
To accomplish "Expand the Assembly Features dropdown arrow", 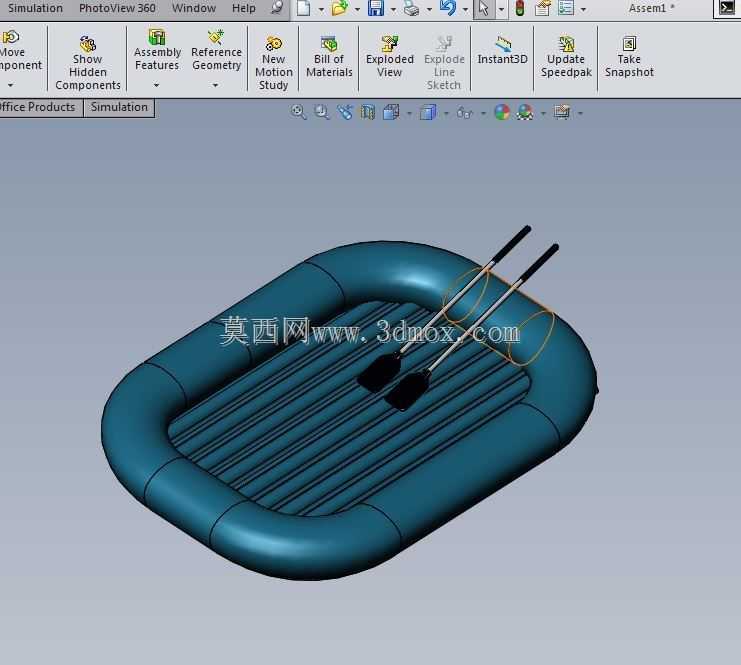I will point(156,85).
